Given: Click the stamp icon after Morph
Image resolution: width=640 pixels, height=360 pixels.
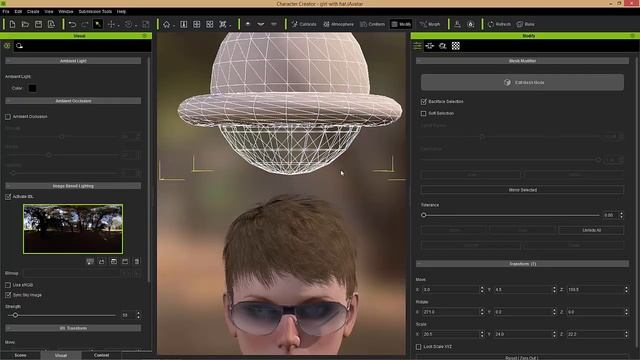Looking at the screenshot, I should tap(458, 24).
